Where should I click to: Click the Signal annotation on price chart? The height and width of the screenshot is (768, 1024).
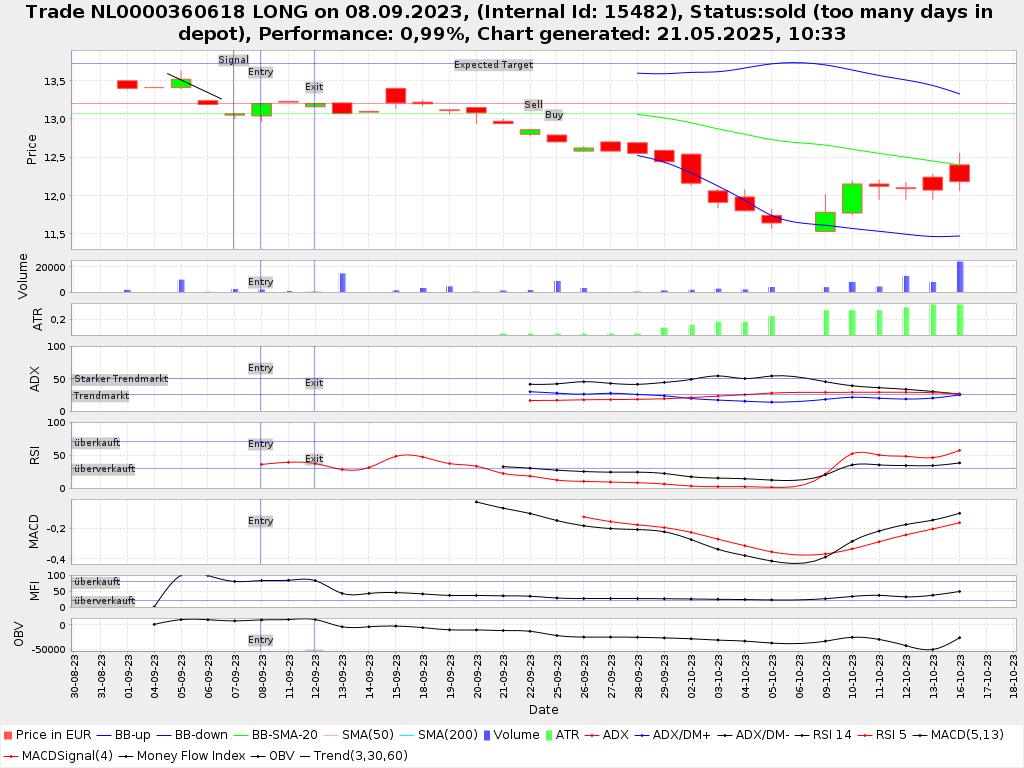coord(233,60)
